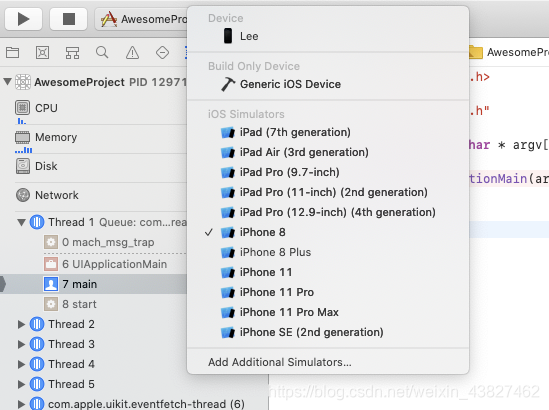Select iPad (7th generation) simulator
This screenshot has height=410, width=549.
coord(328,132)
